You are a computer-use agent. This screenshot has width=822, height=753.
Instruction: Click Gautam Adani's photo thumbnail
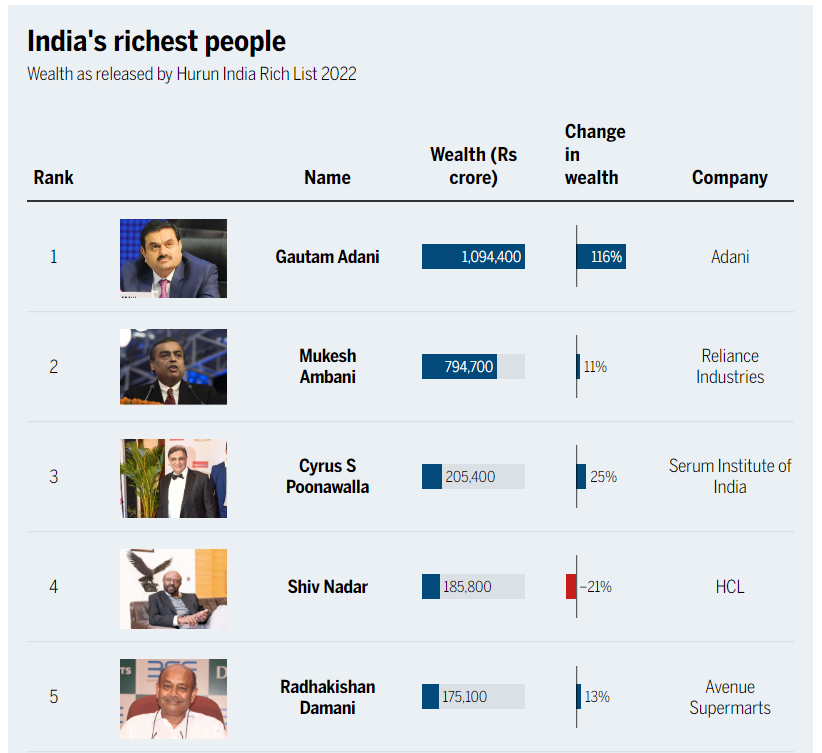174,259
